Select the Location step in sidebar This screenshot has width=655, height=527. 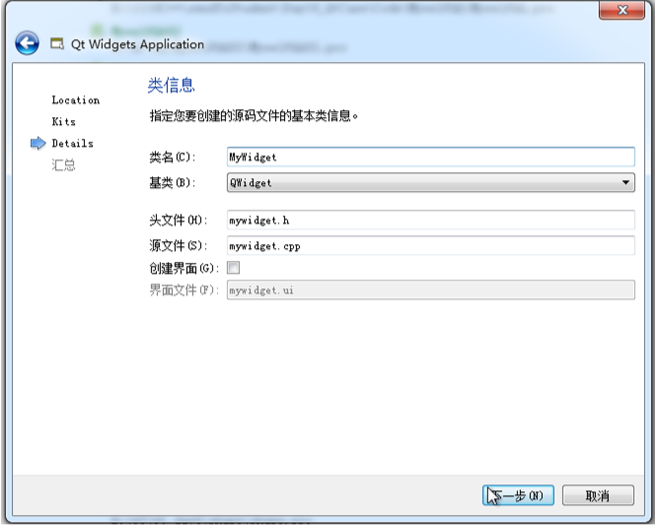(76, 100)
